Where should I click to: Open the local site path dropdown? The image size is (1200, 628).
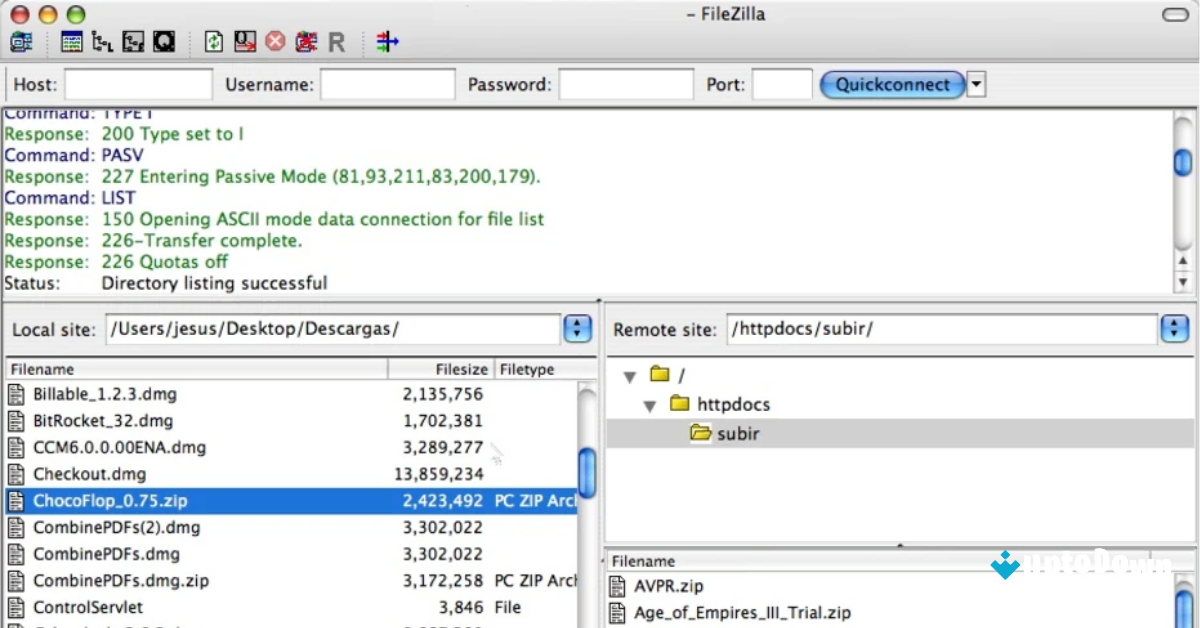tap(578, 328)
